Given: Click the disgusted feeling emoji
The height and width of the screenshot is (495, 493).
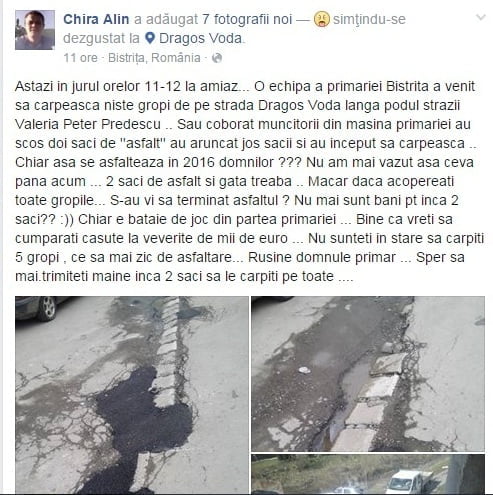Looking at the screenshot, I should click(322, 19).
